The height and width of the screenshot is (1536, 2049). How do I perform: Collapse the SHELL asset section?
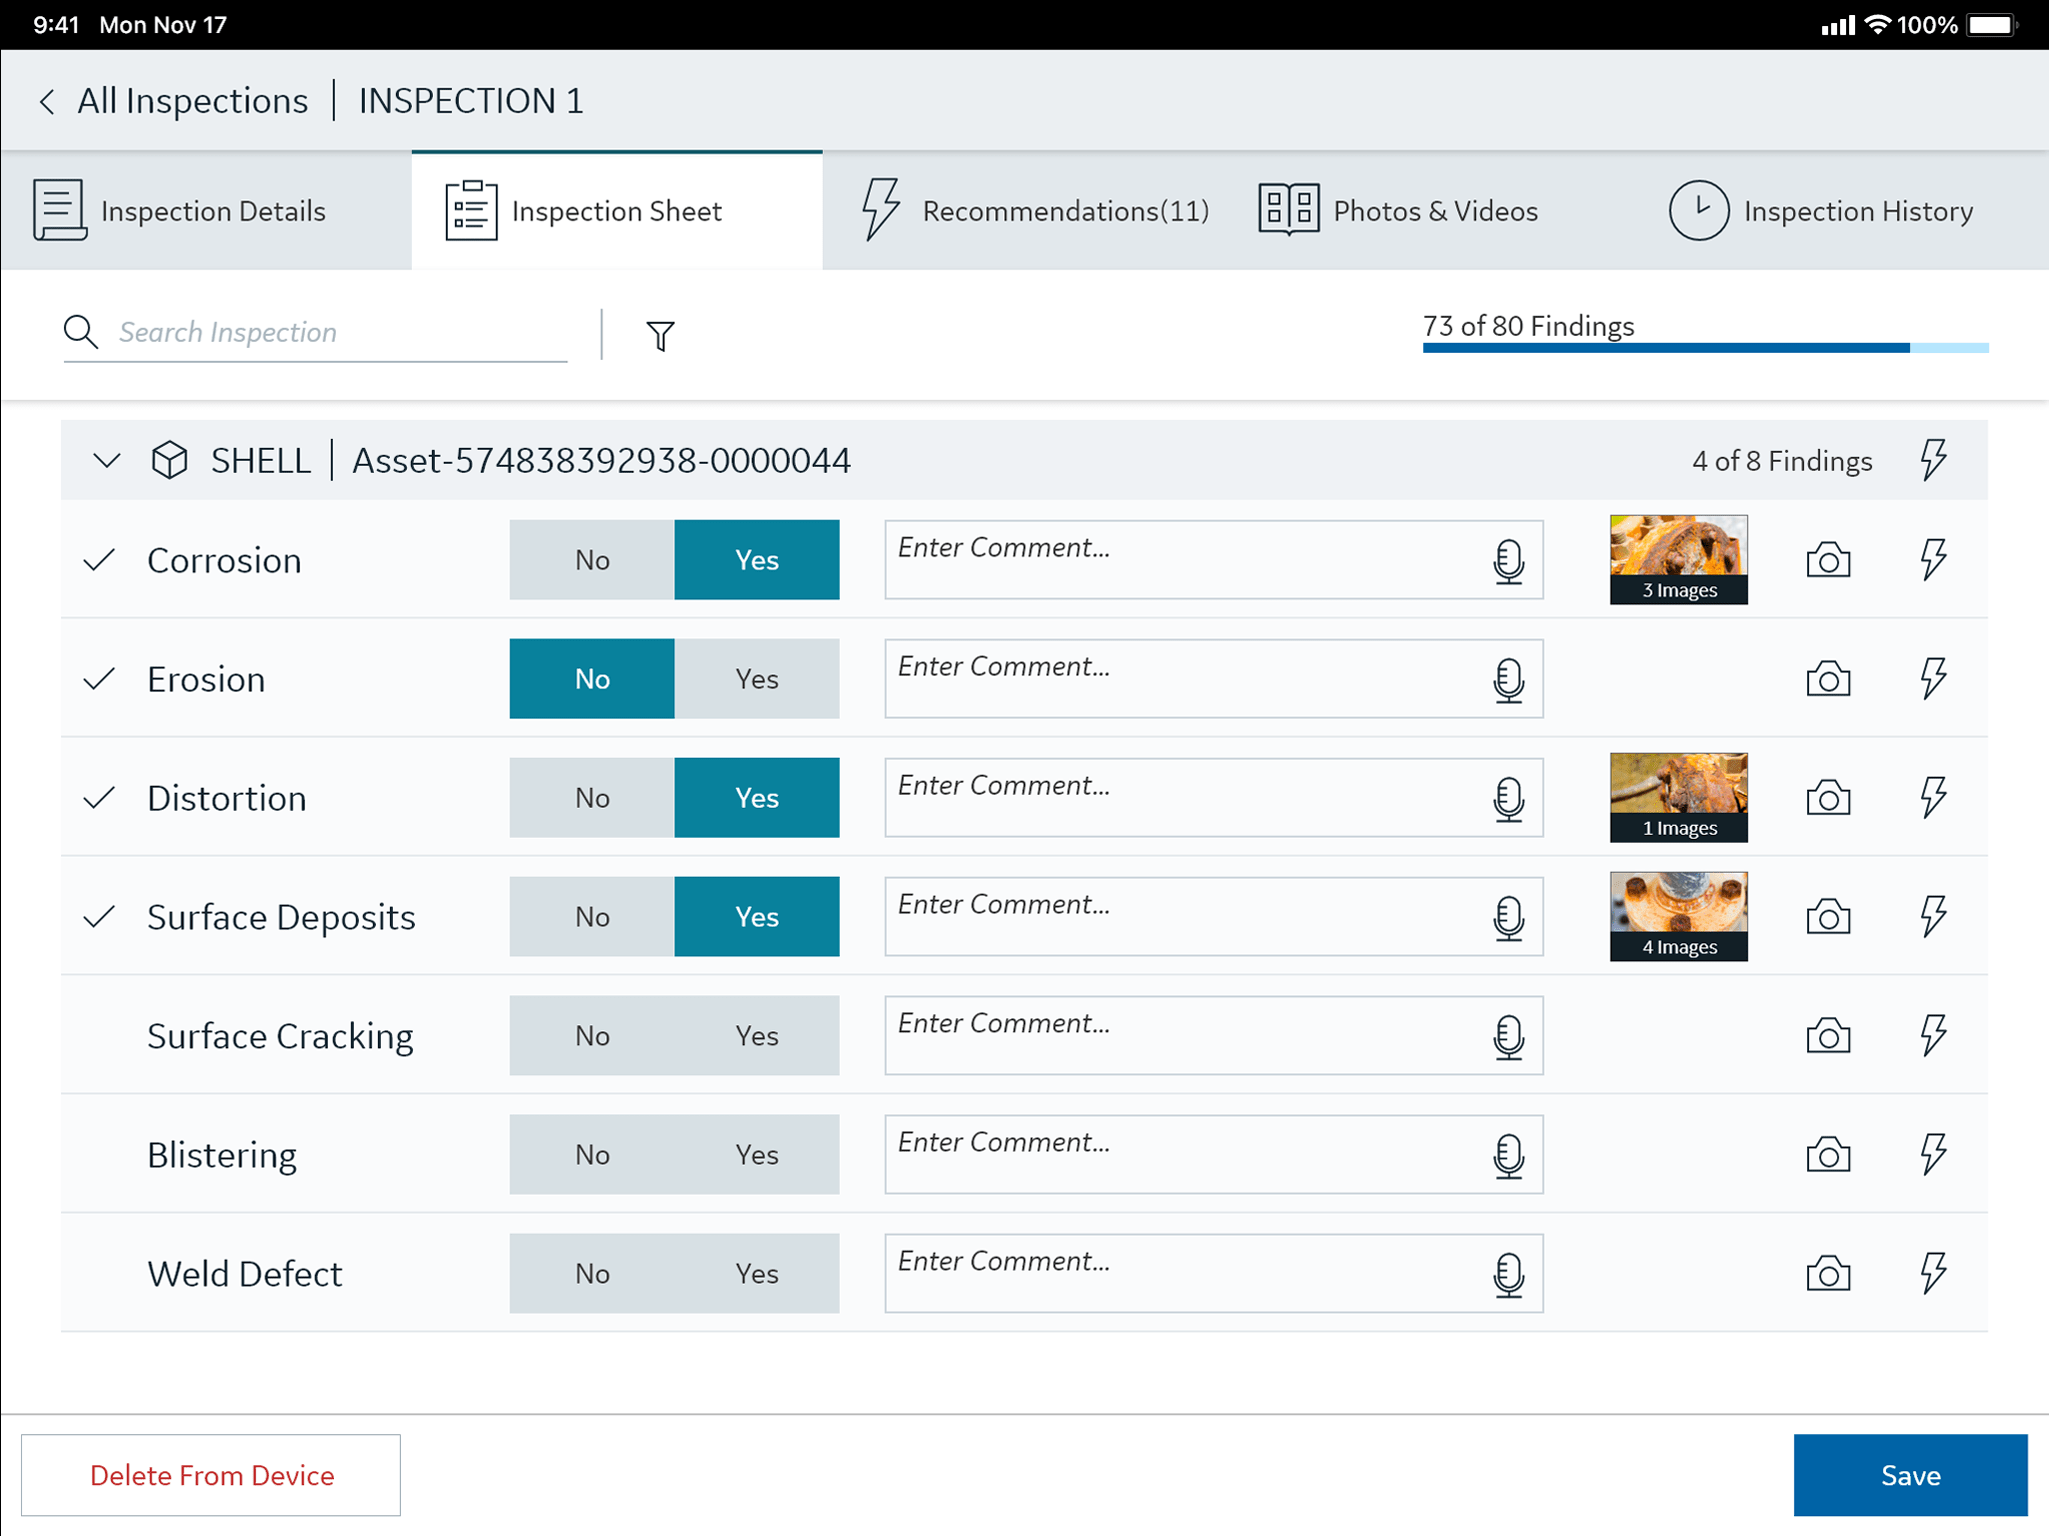(x=106, y=461)
